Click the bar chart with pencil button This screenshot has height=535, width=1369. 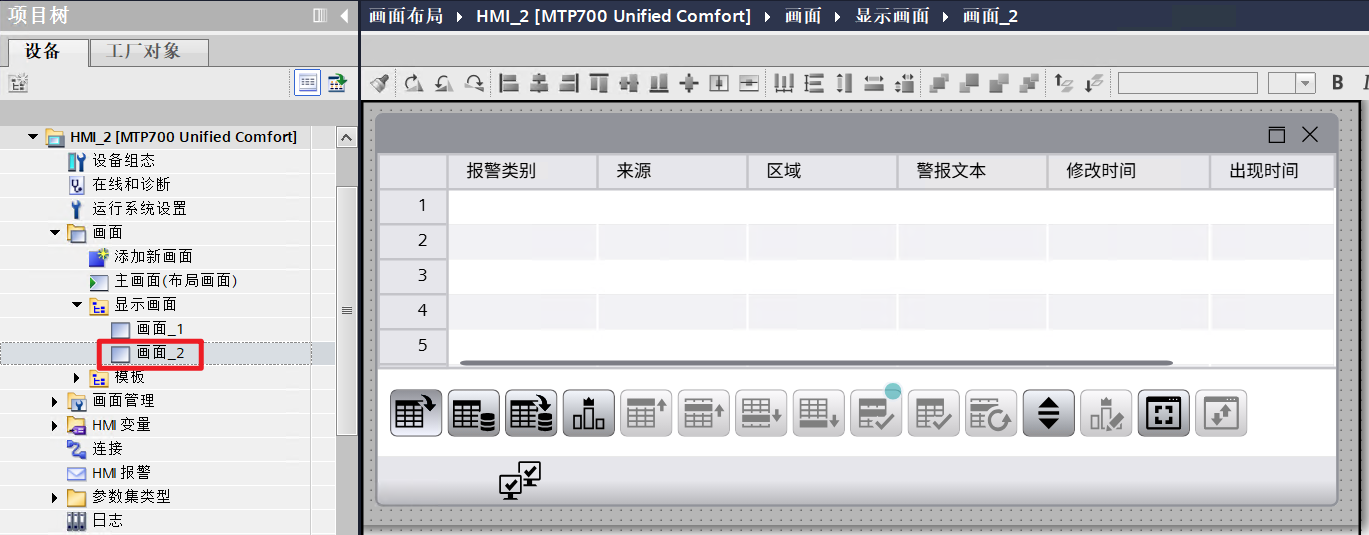(1106, 413)
